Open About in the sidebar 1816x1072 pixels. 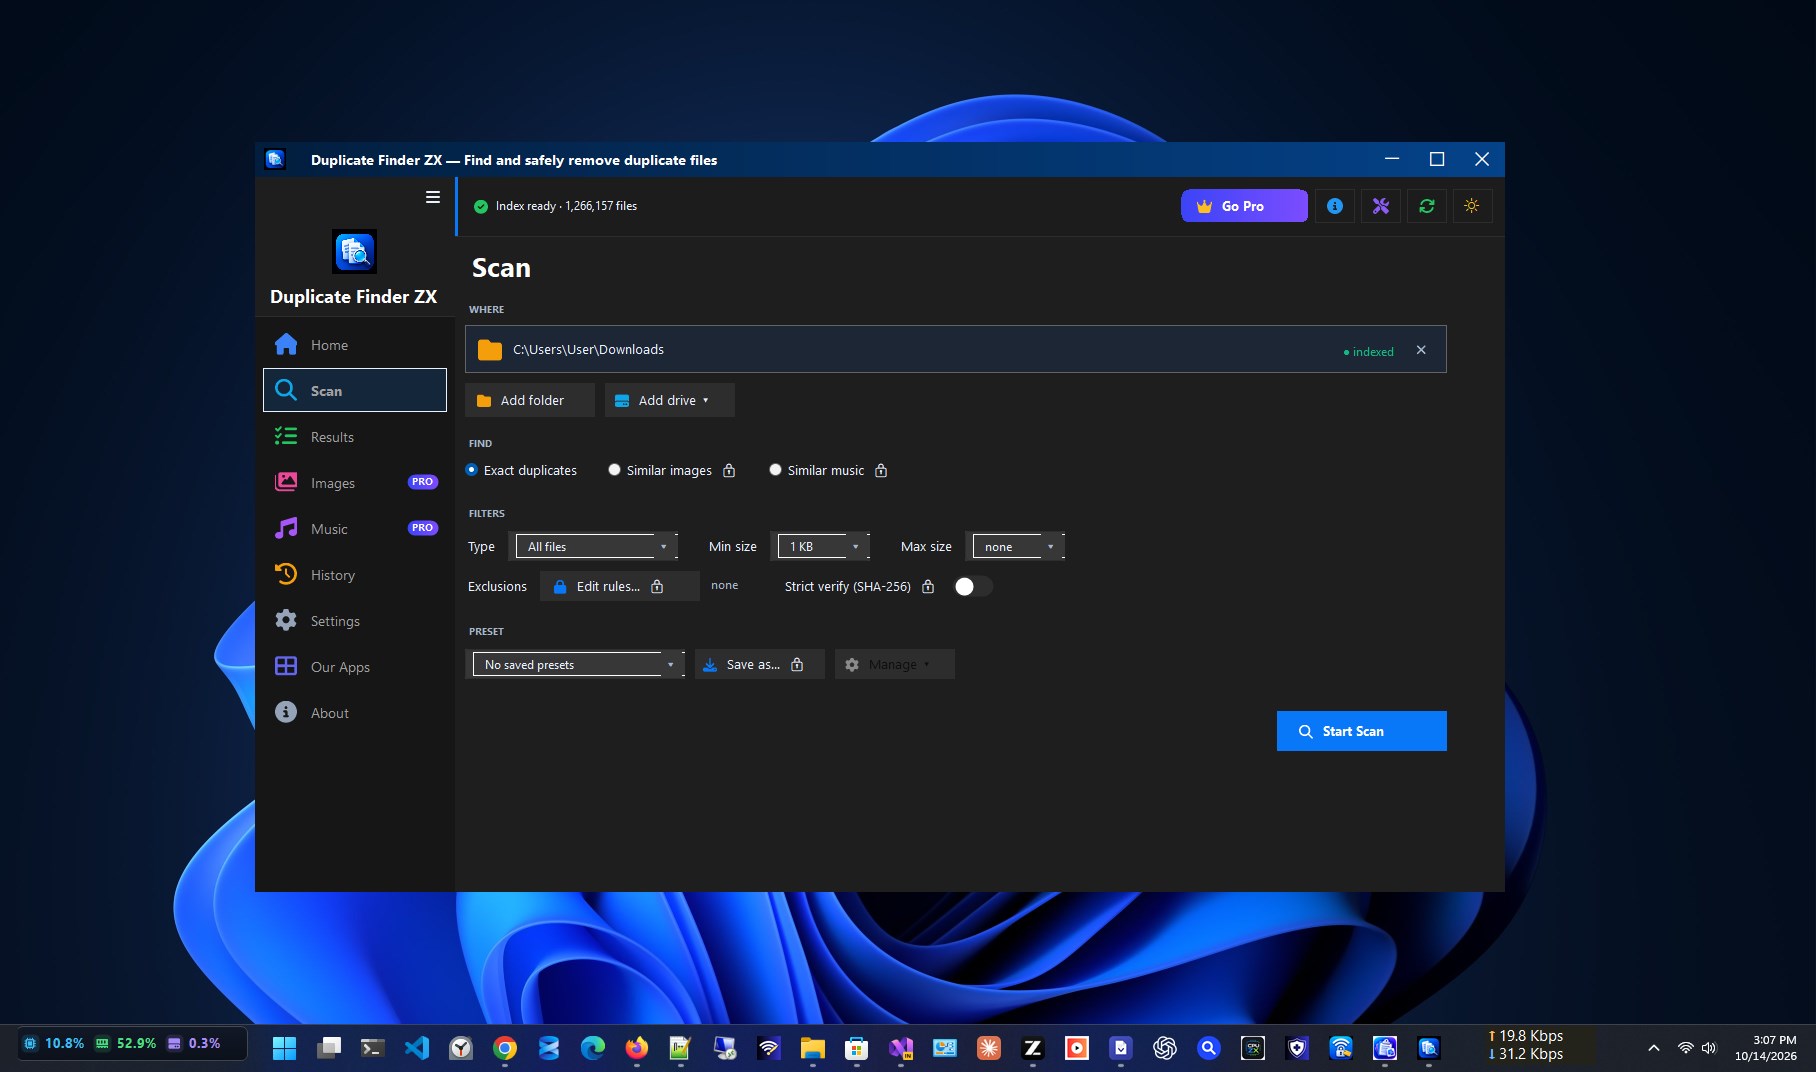pyautogui.click(x=355, y=713)
